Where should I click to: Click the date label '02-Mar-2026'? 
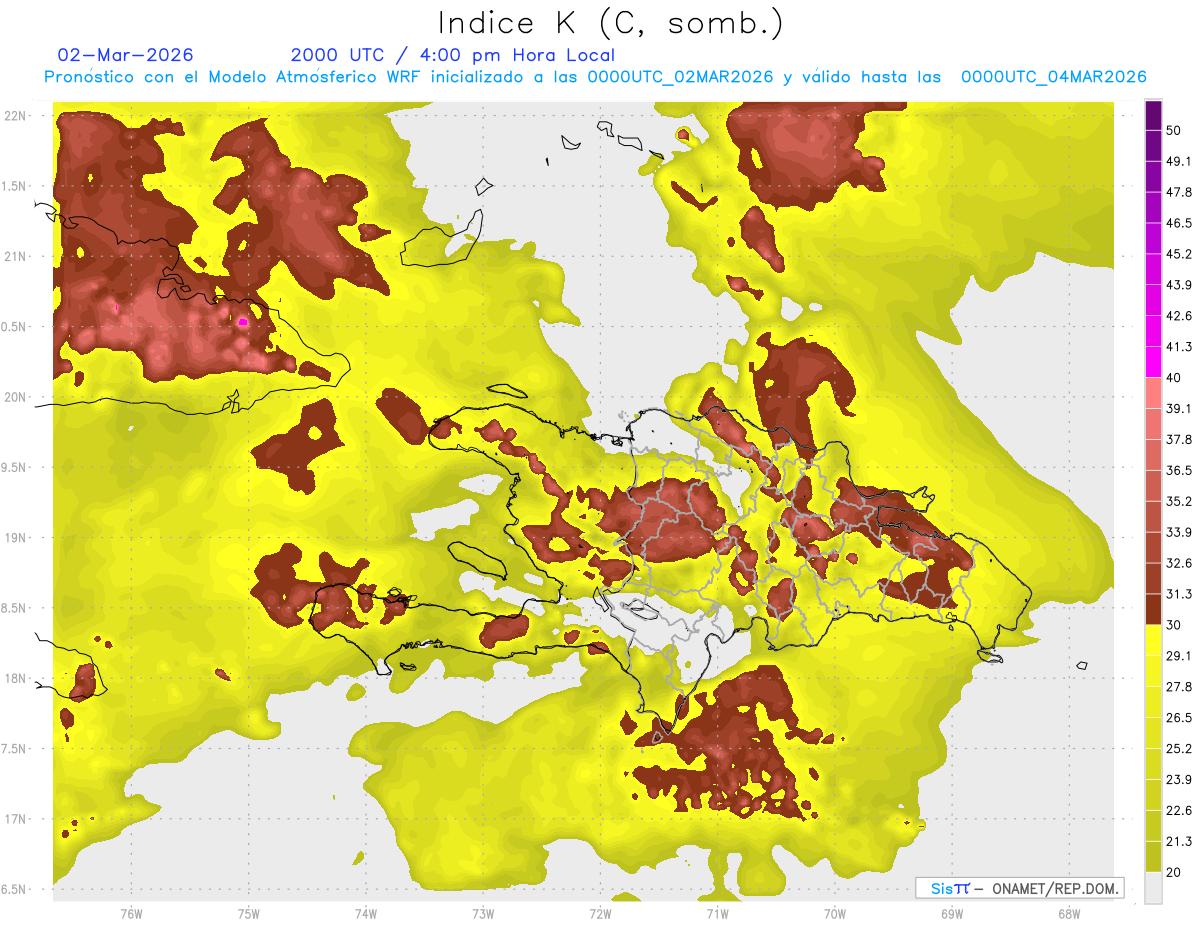[x=126, y=55]
